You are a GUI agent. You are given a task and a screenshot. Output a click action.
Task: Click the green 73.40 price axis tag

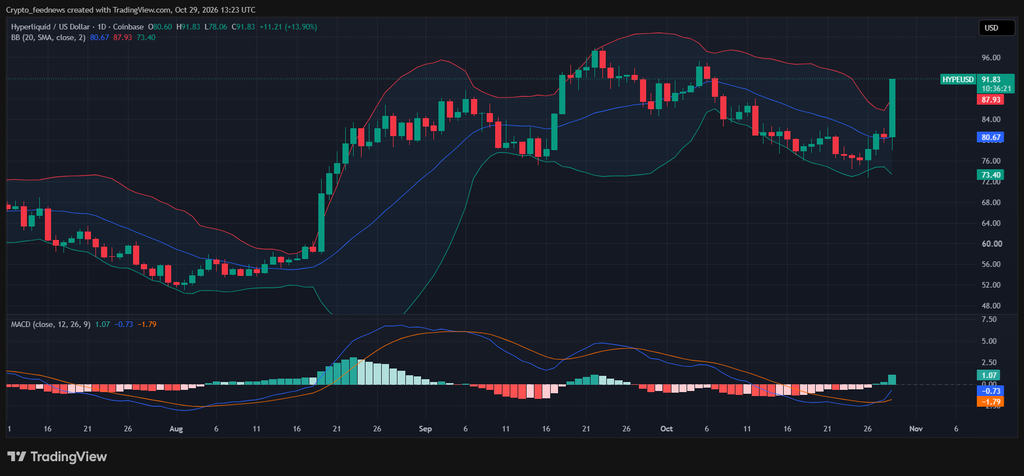coord(991,174)
